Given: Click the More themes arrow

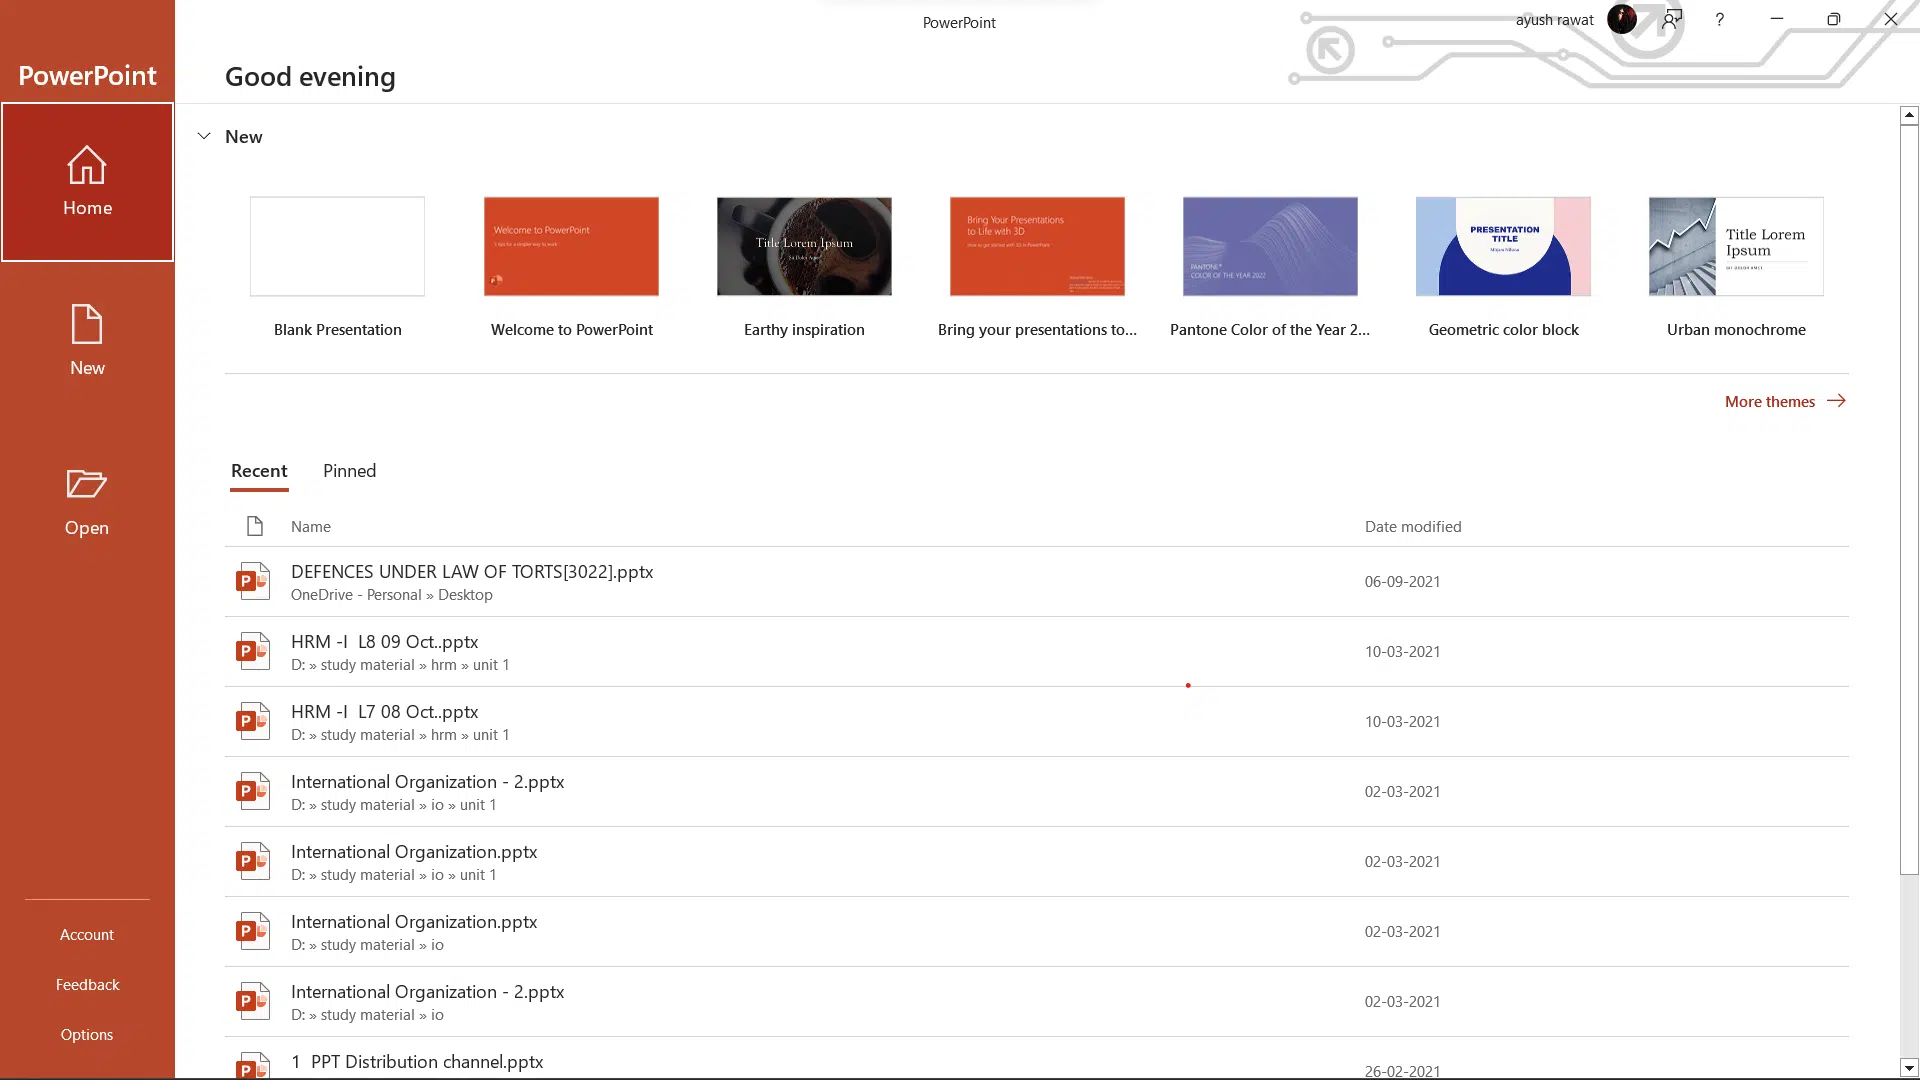Looking at the screenshot, I should click(1836, 401).
